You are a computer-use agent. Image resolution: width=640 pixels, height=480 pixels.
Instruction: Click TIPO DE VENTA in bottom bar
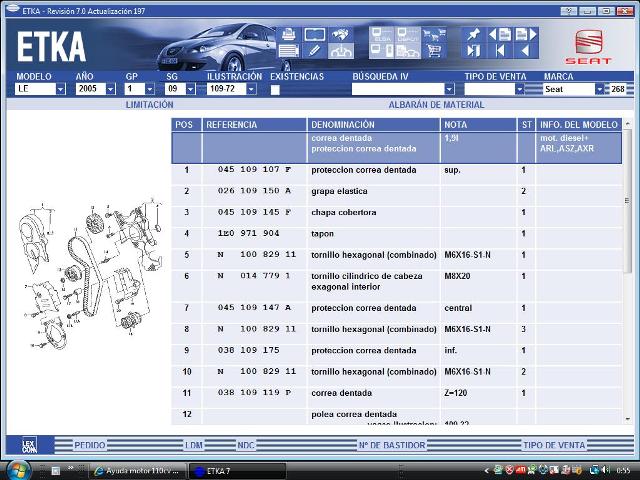click(554, 445)
